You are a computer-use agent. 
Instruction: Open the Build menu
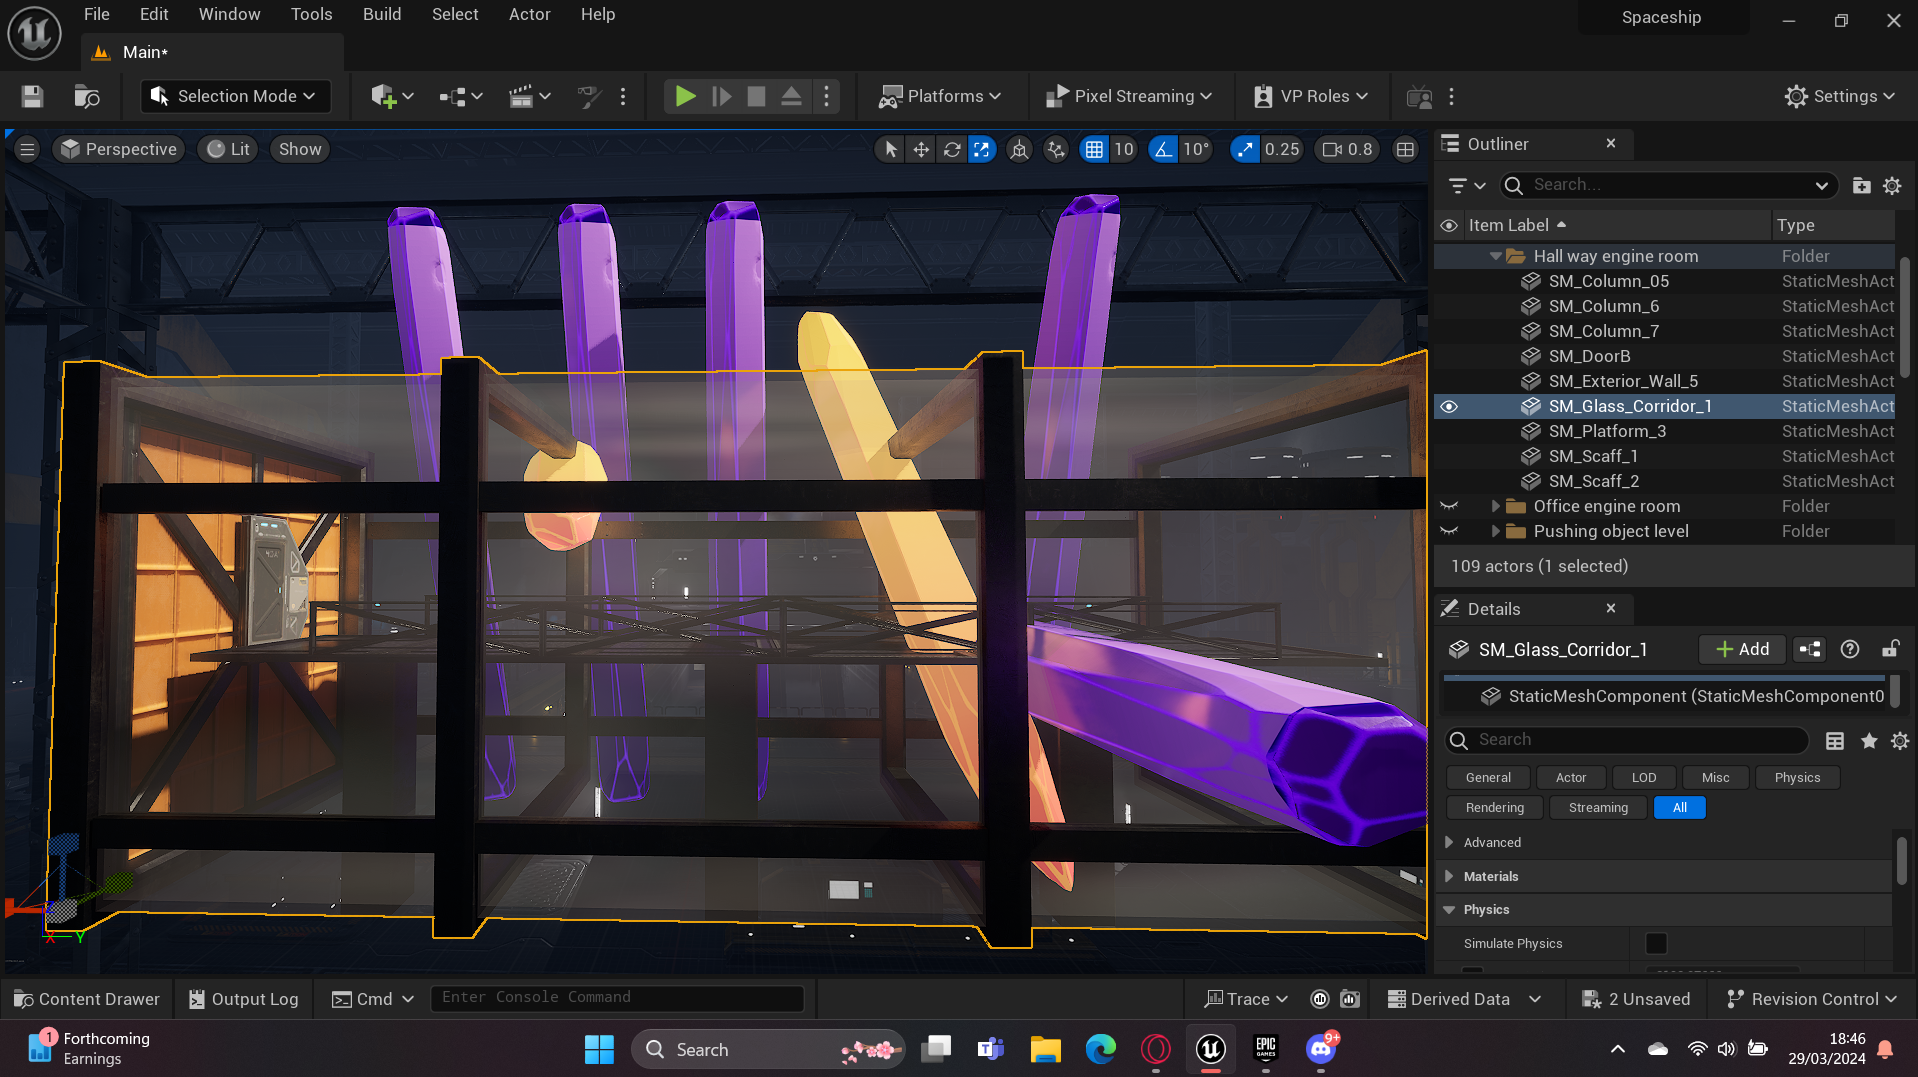coord(381,14)
